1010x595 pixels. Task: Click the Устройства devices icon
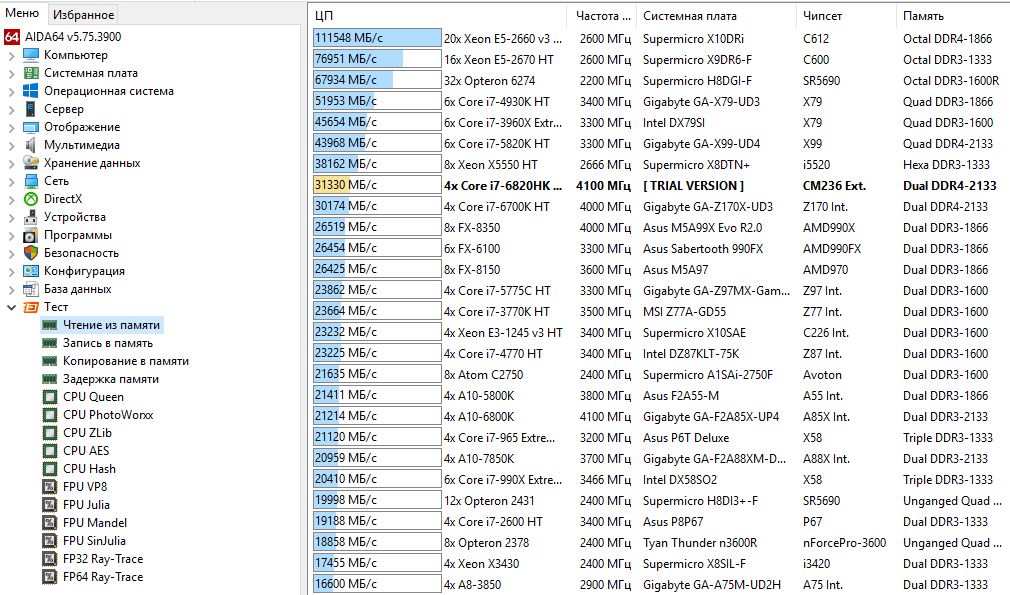(x=31, y=217)
